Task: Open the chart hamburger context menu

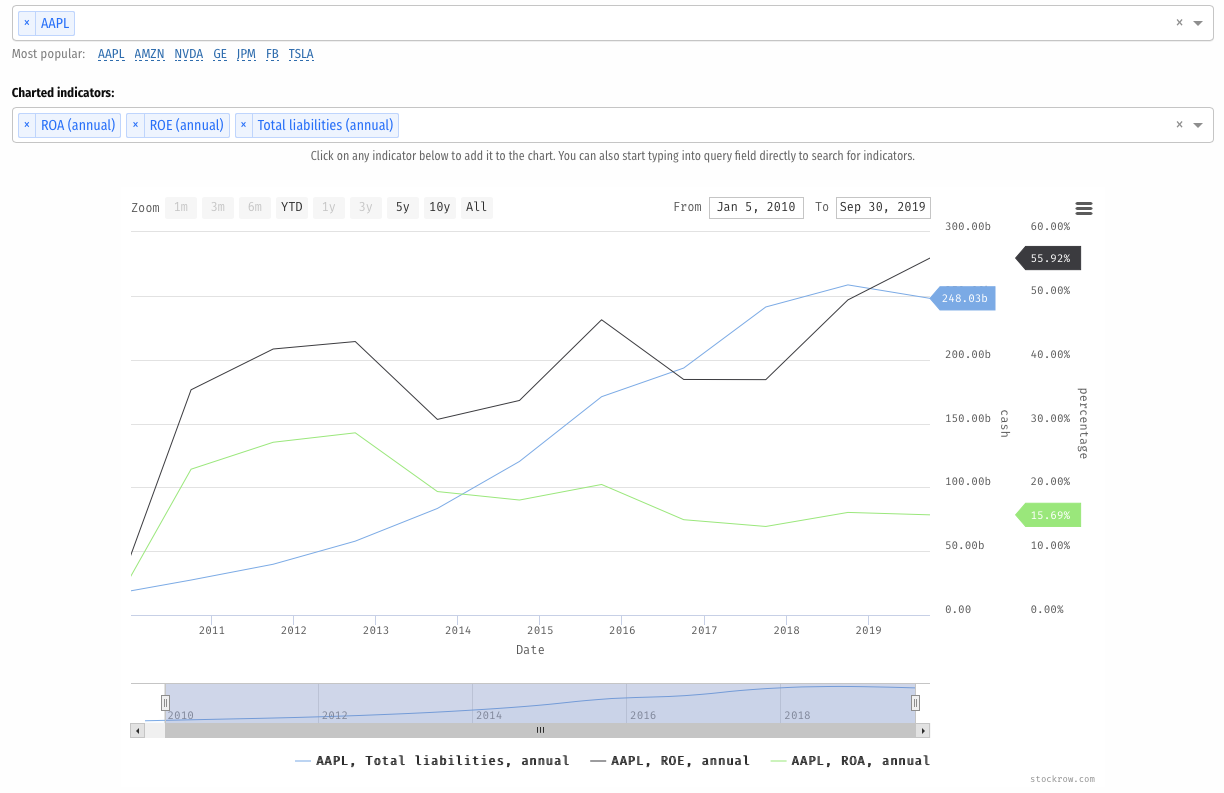Action: [1084, 208]
